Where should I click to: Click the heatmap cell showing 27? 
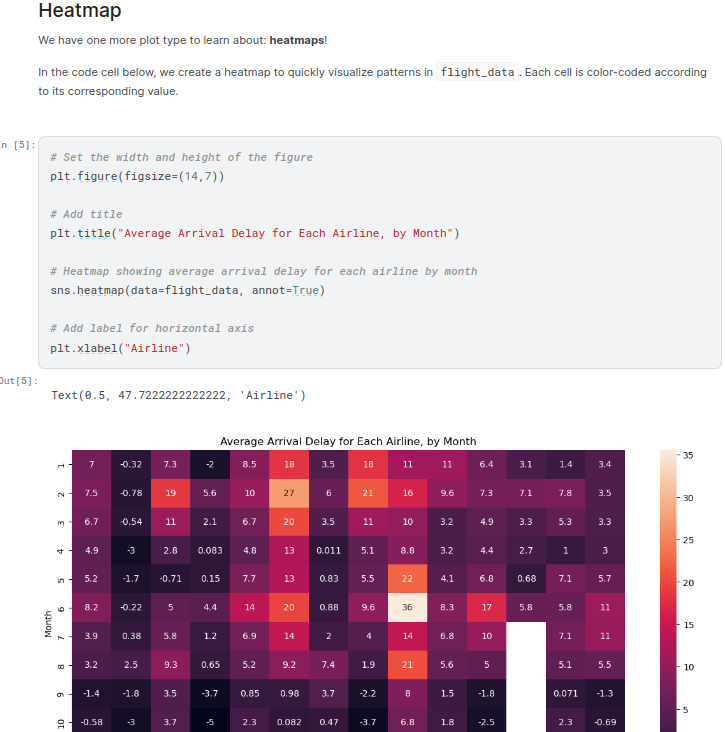(289, 493)
